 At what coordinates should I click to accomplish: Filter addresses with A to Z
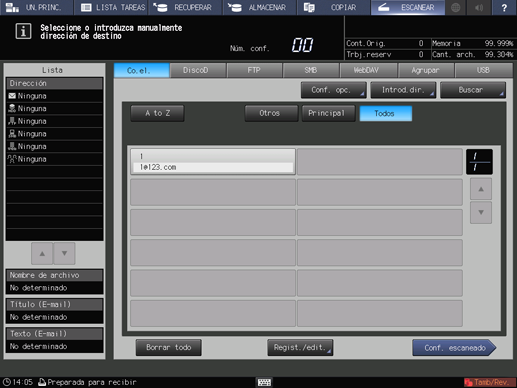click(x=157, y=113)
